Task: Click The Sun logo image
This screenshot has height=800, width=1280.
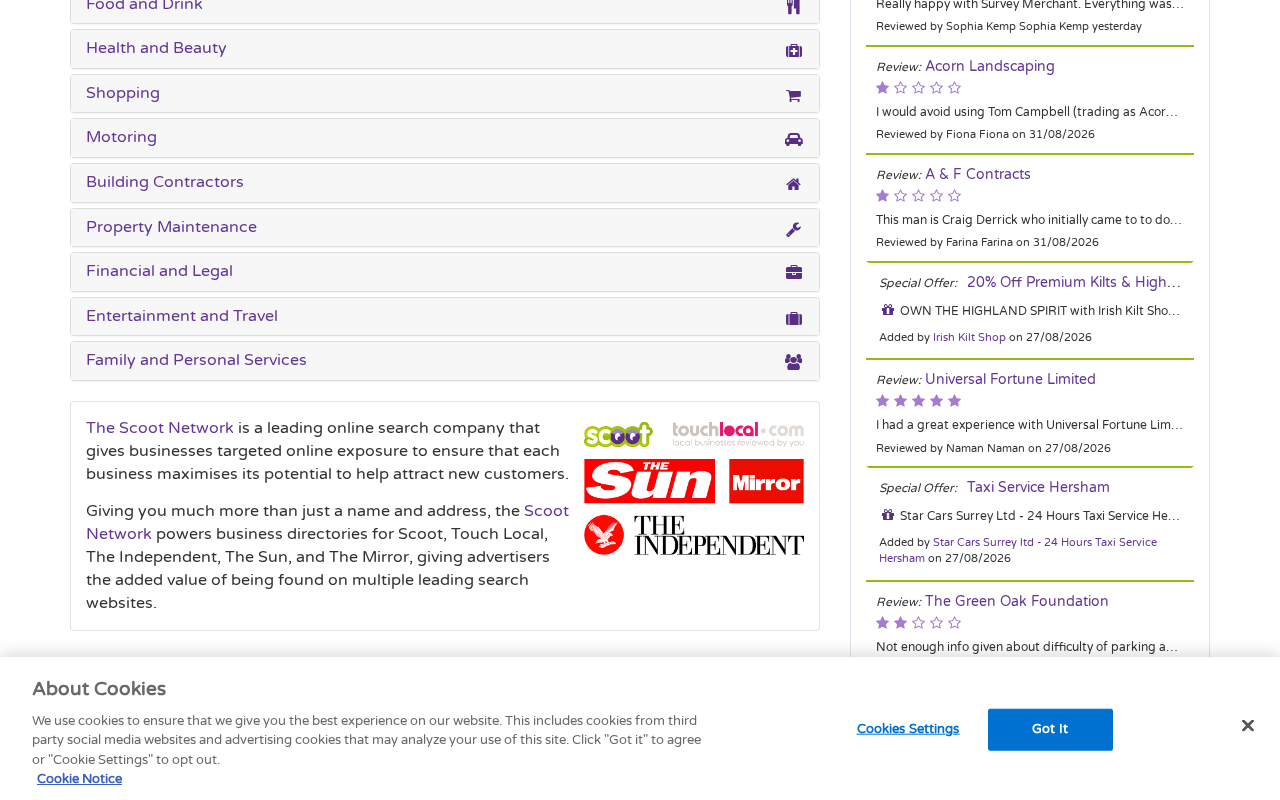Action: click(x=649, y=481)
